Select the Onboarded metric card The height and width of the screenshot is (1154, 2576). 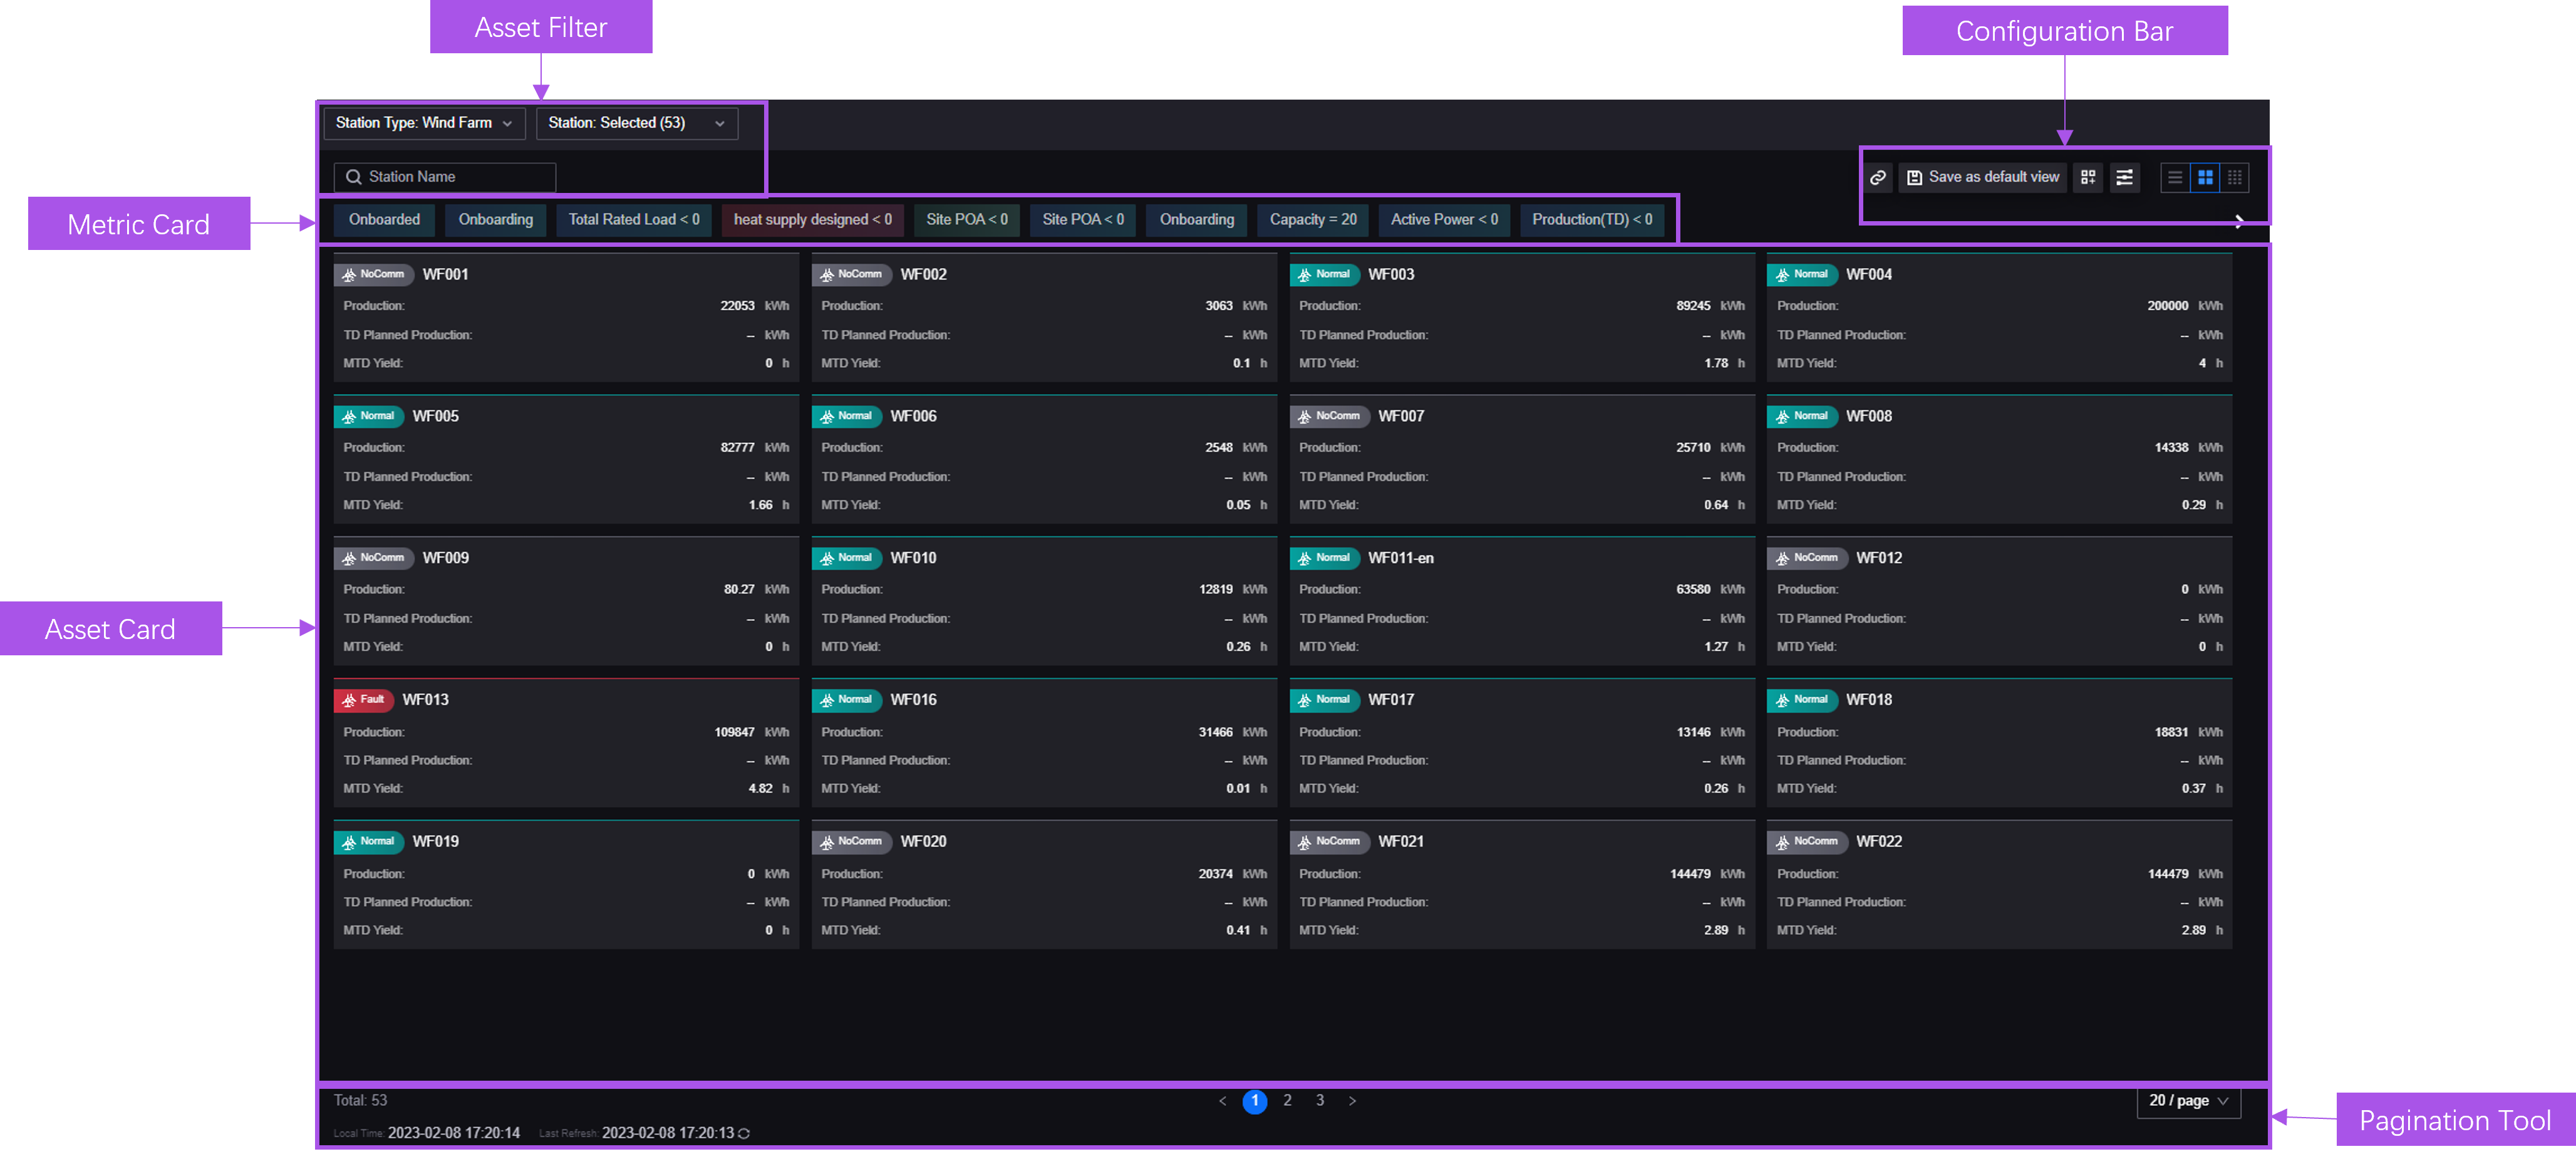pos(384,219)
